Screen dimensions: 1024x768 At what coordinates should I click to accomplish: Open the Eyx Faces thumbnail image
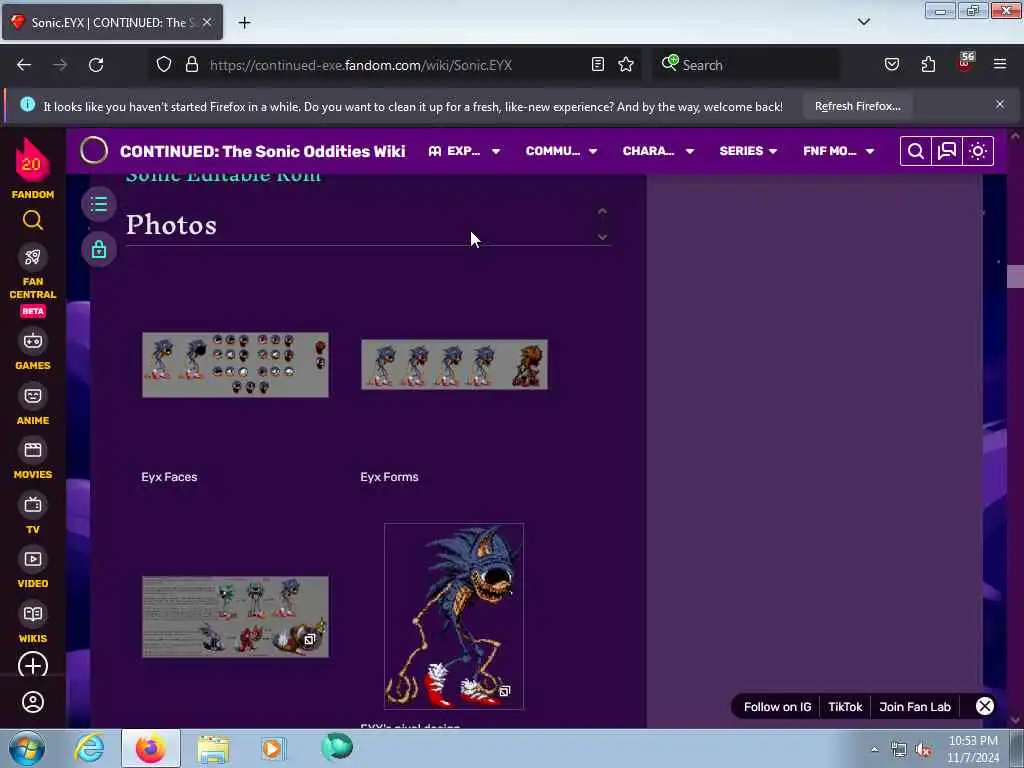[x=235, y=364]
